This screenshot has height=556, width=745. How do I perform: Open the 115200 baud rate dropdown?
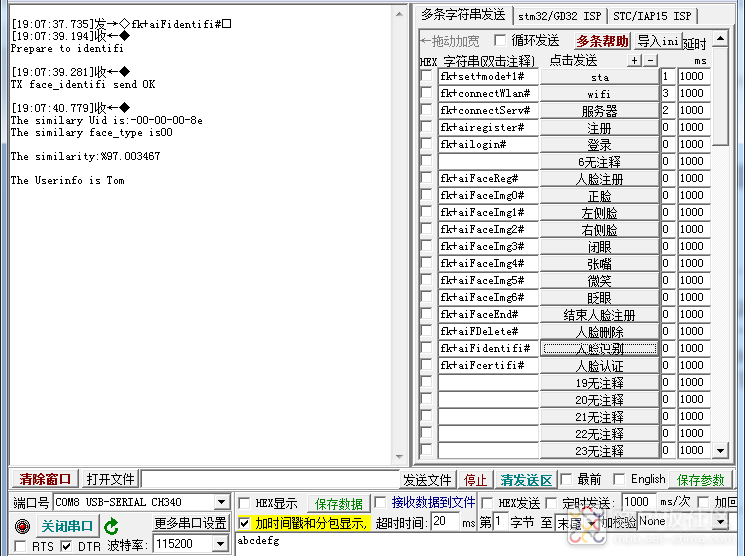pos(220,544)
